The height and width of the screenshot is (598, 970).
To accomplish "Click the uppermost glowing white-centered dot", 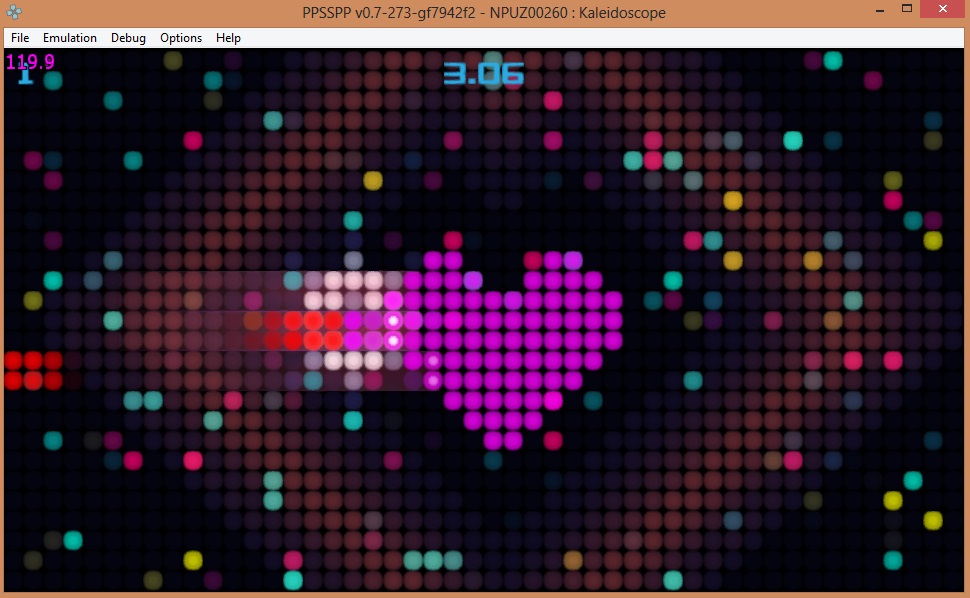I will 393,321.
